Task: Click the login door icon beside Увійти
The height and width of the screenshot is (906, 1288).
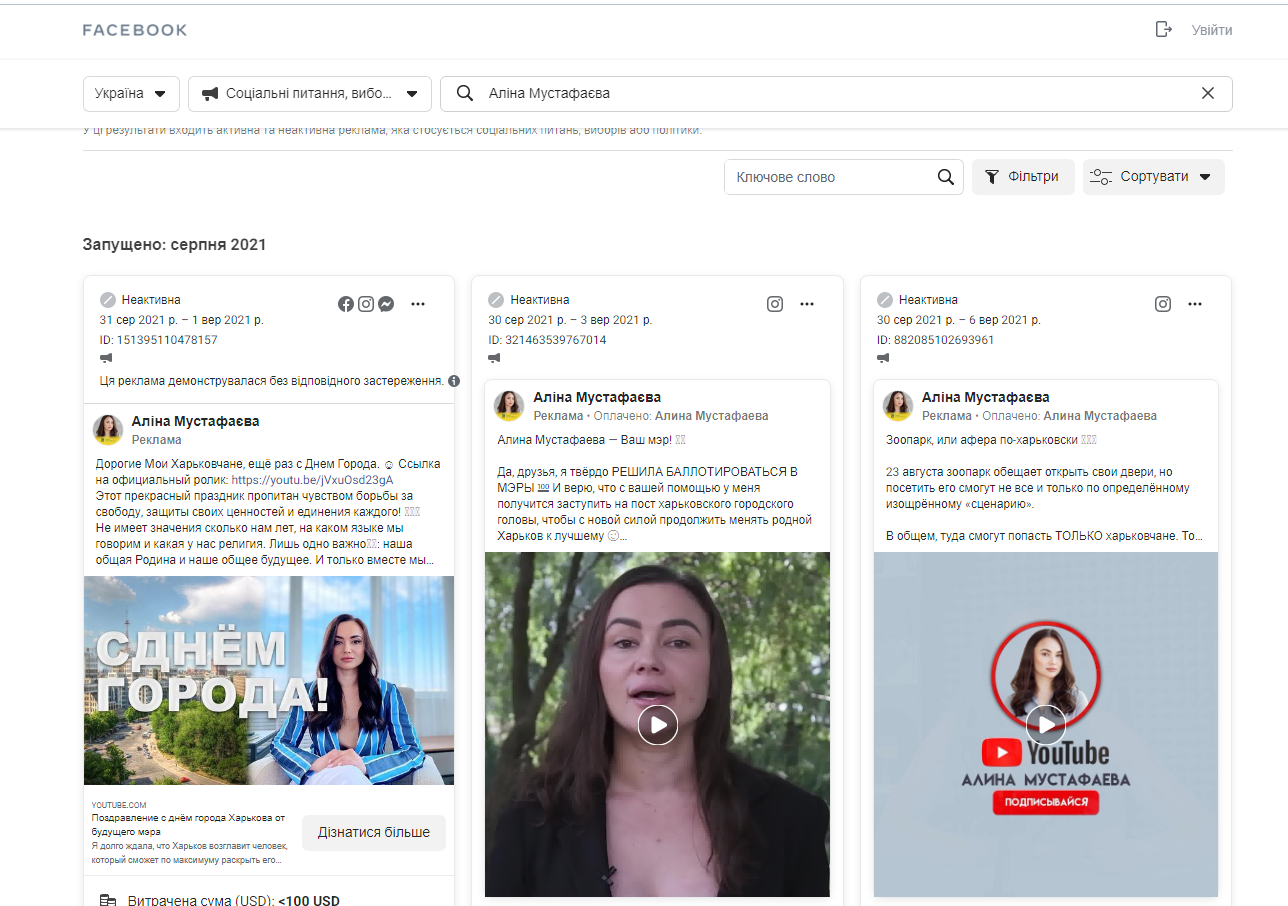Action: (x=1163, y=30)
